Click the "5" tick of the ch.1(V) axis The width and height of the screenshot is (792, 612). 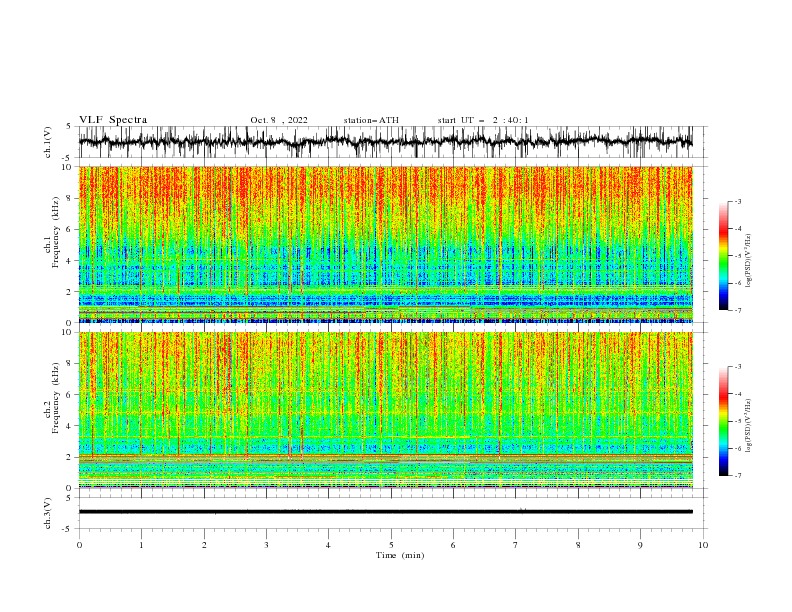(x=68, y=126)
